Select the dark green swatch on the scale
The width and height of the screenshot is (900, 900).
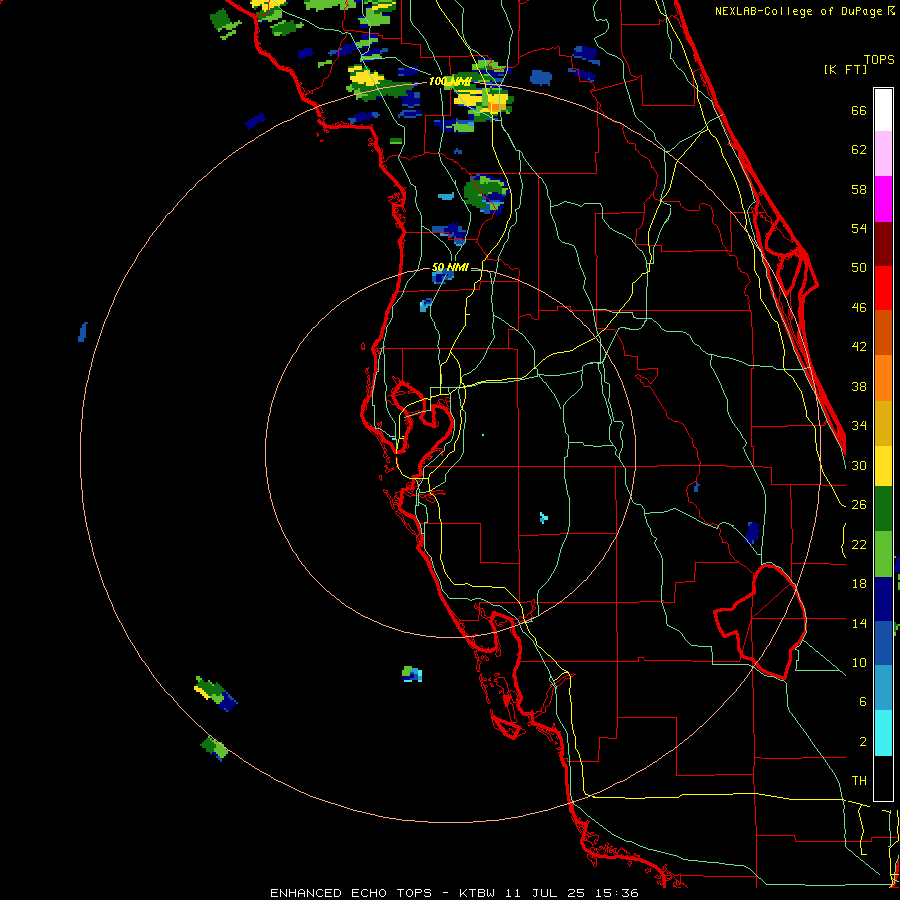(883, 509)
